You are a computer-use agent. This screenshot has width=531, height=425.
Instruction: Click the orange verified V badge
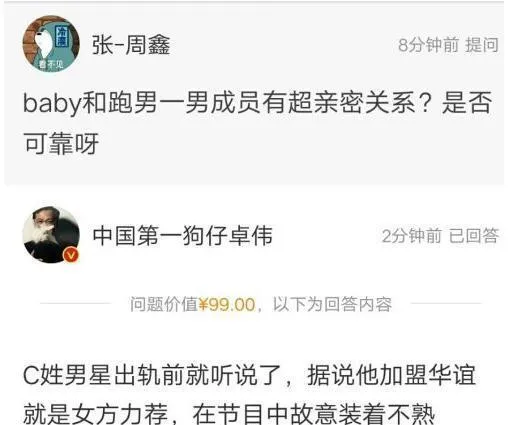[71, 255]
